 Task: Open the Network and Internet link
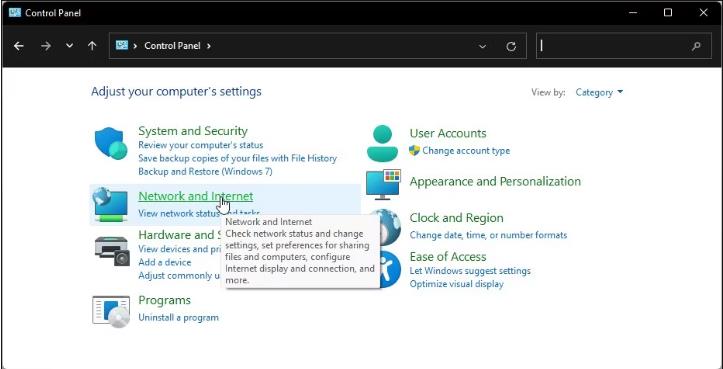click(x=196, y=196)
